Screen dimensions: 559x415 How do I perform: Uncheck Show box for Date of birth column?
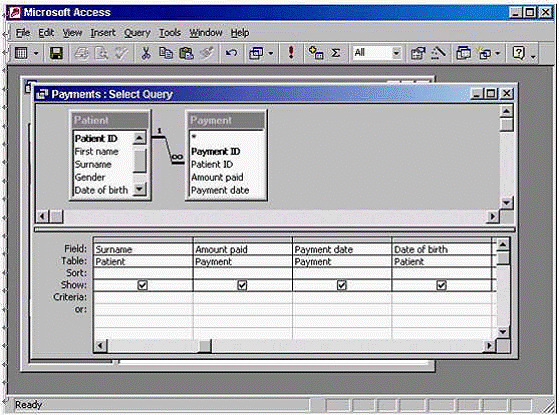click(441, 285)
